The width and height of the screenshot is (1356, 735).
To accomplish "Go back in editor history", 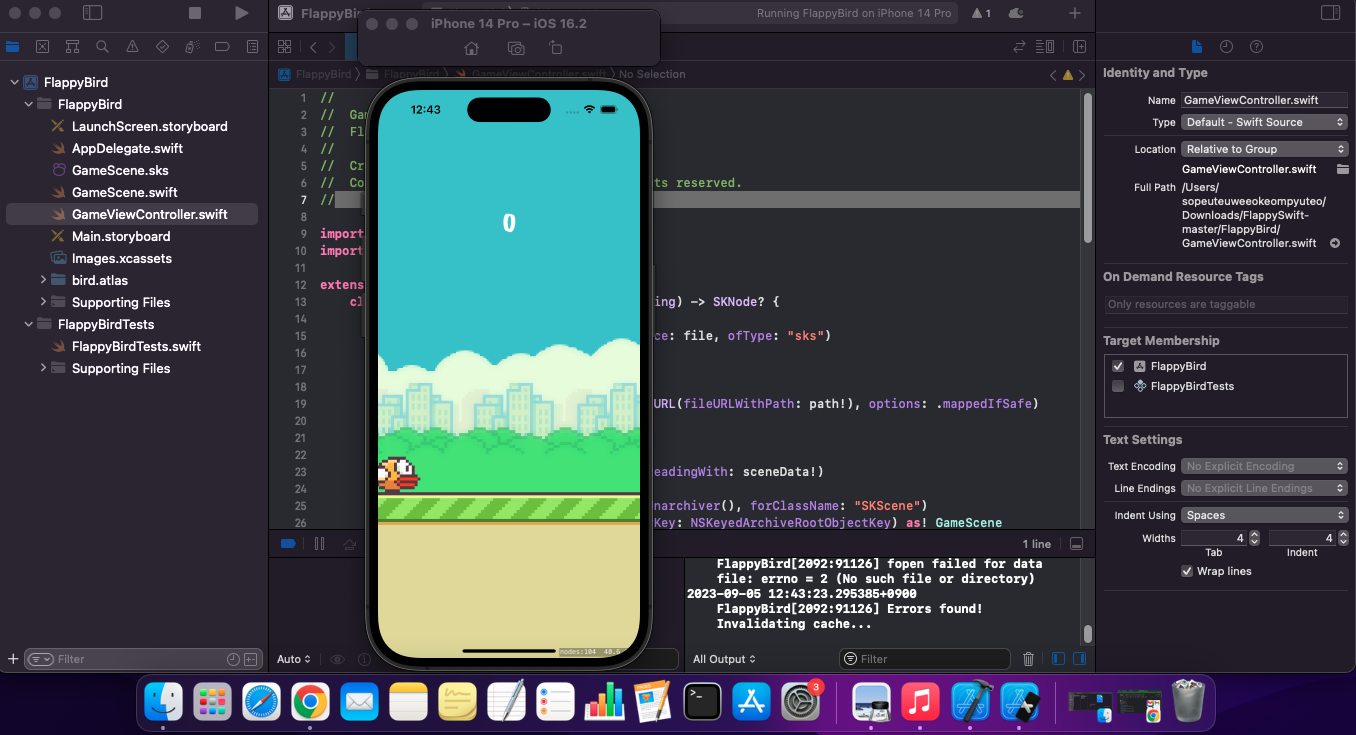I will [313, 46].
